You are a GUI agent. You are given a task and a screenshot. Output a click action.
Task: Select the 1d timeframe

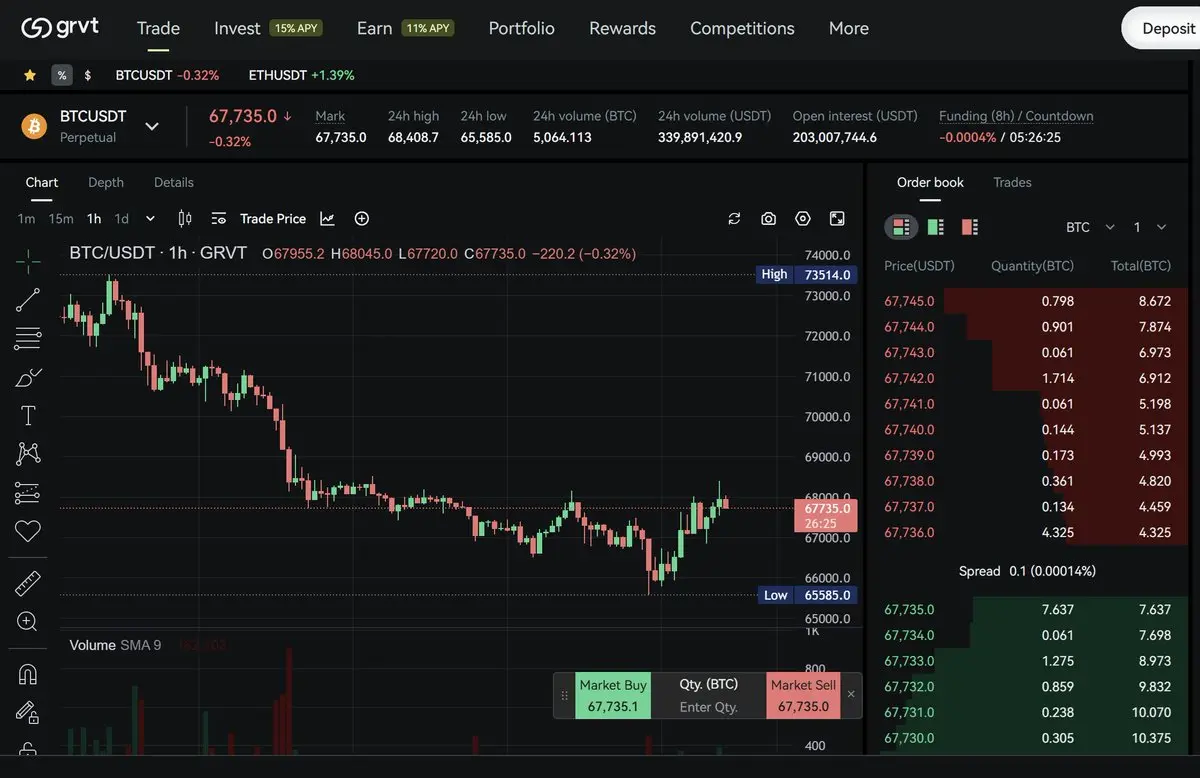click(122, 218)
